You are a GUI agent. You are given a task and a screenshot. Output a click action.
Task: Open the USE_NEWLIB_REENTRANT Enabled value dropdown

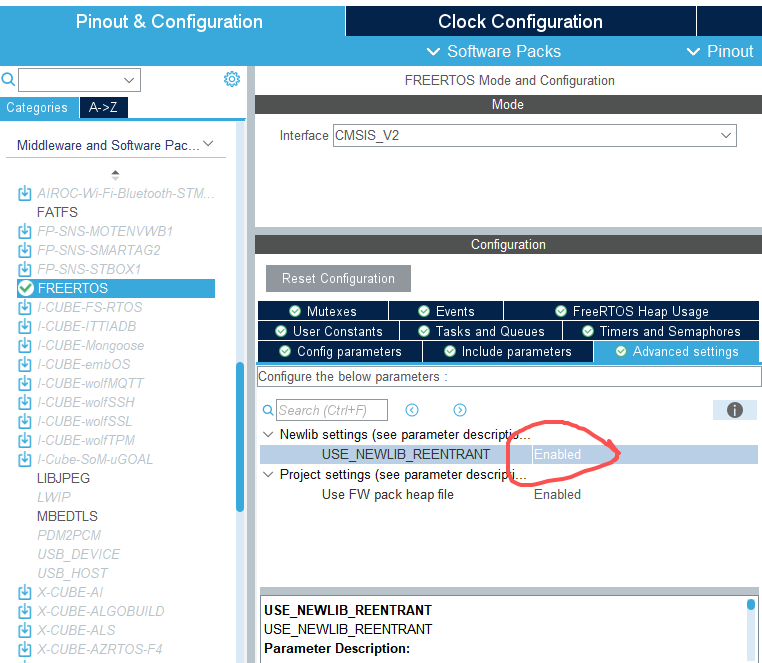[644, 454]
